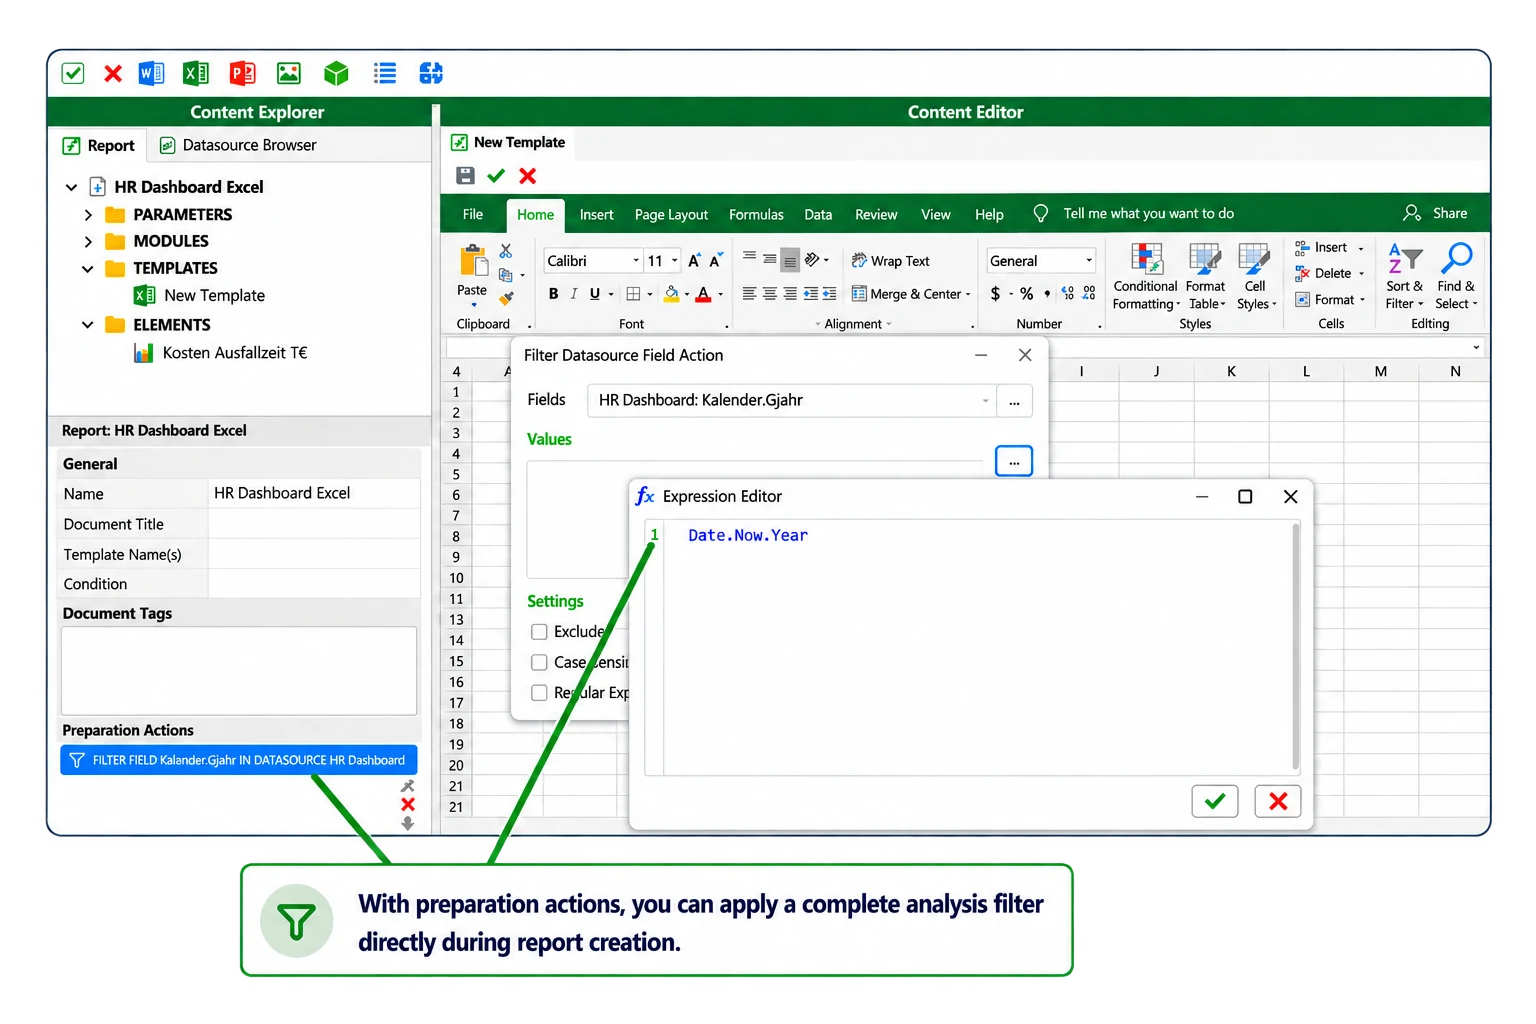The width and height of the screenshot is (1536, 1024).
Task: Click the Excel icon in top toolbar
Action: [x=196, y=73]
